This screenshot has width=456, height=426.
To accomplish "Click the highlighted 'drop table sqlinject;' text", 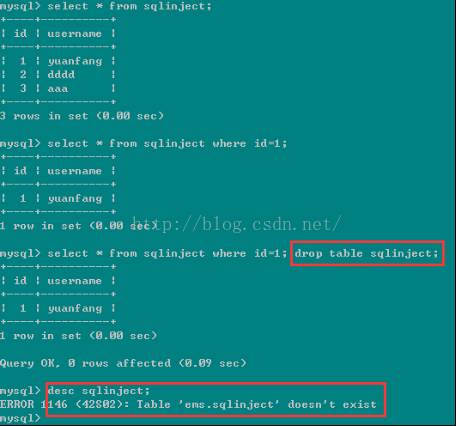I will pos(366,254).
